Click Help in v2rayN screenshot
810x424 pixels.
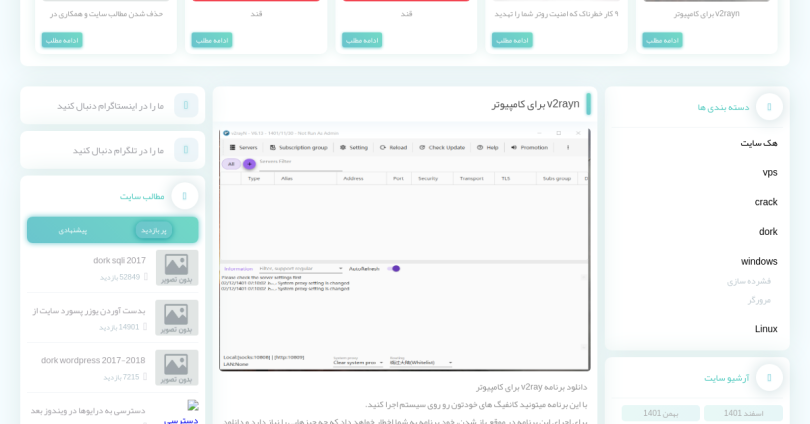pos(488,148)
